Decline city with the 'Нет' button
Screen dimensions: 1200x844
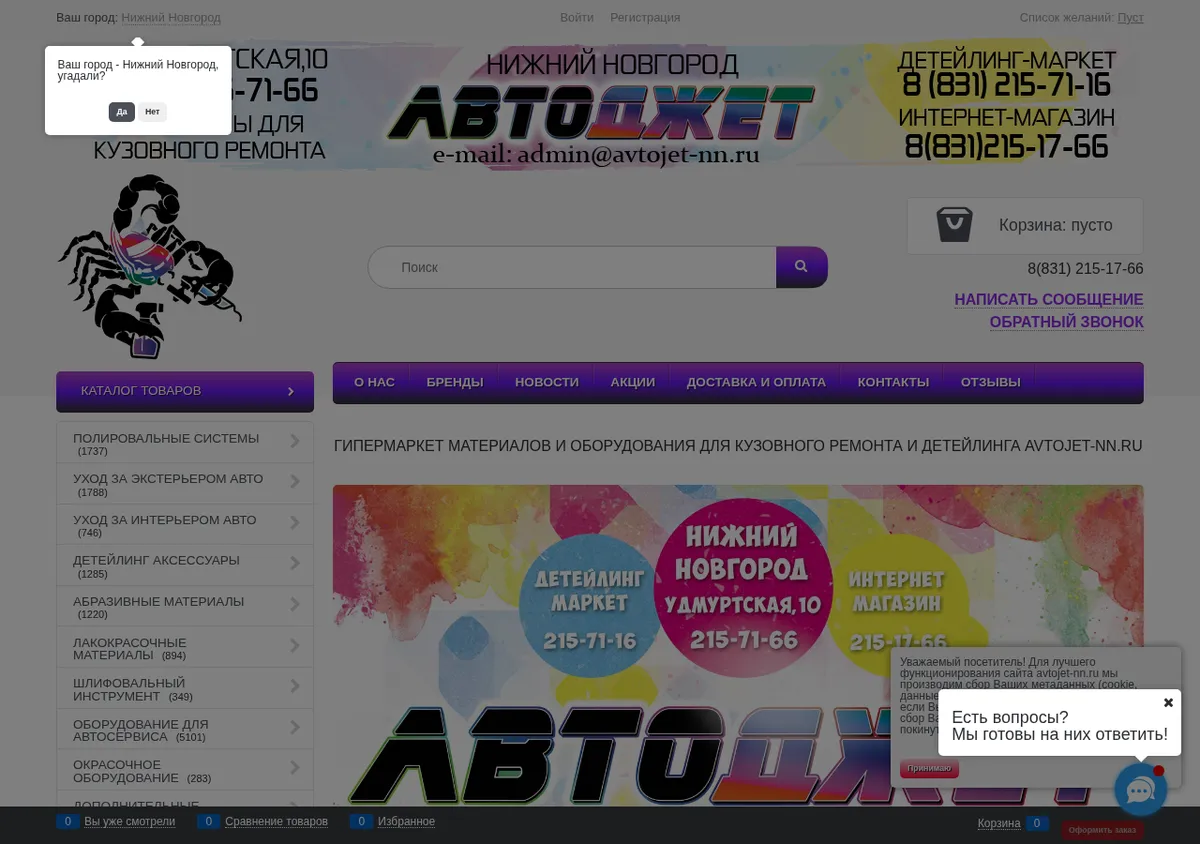tap(152, 112)
